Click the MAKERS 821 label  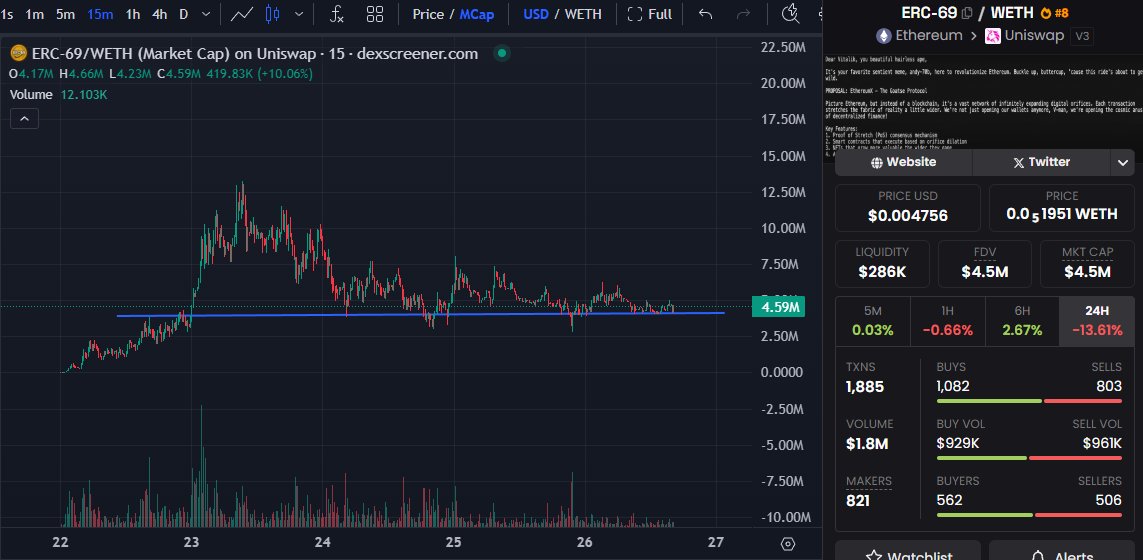[x=868, y=481]
